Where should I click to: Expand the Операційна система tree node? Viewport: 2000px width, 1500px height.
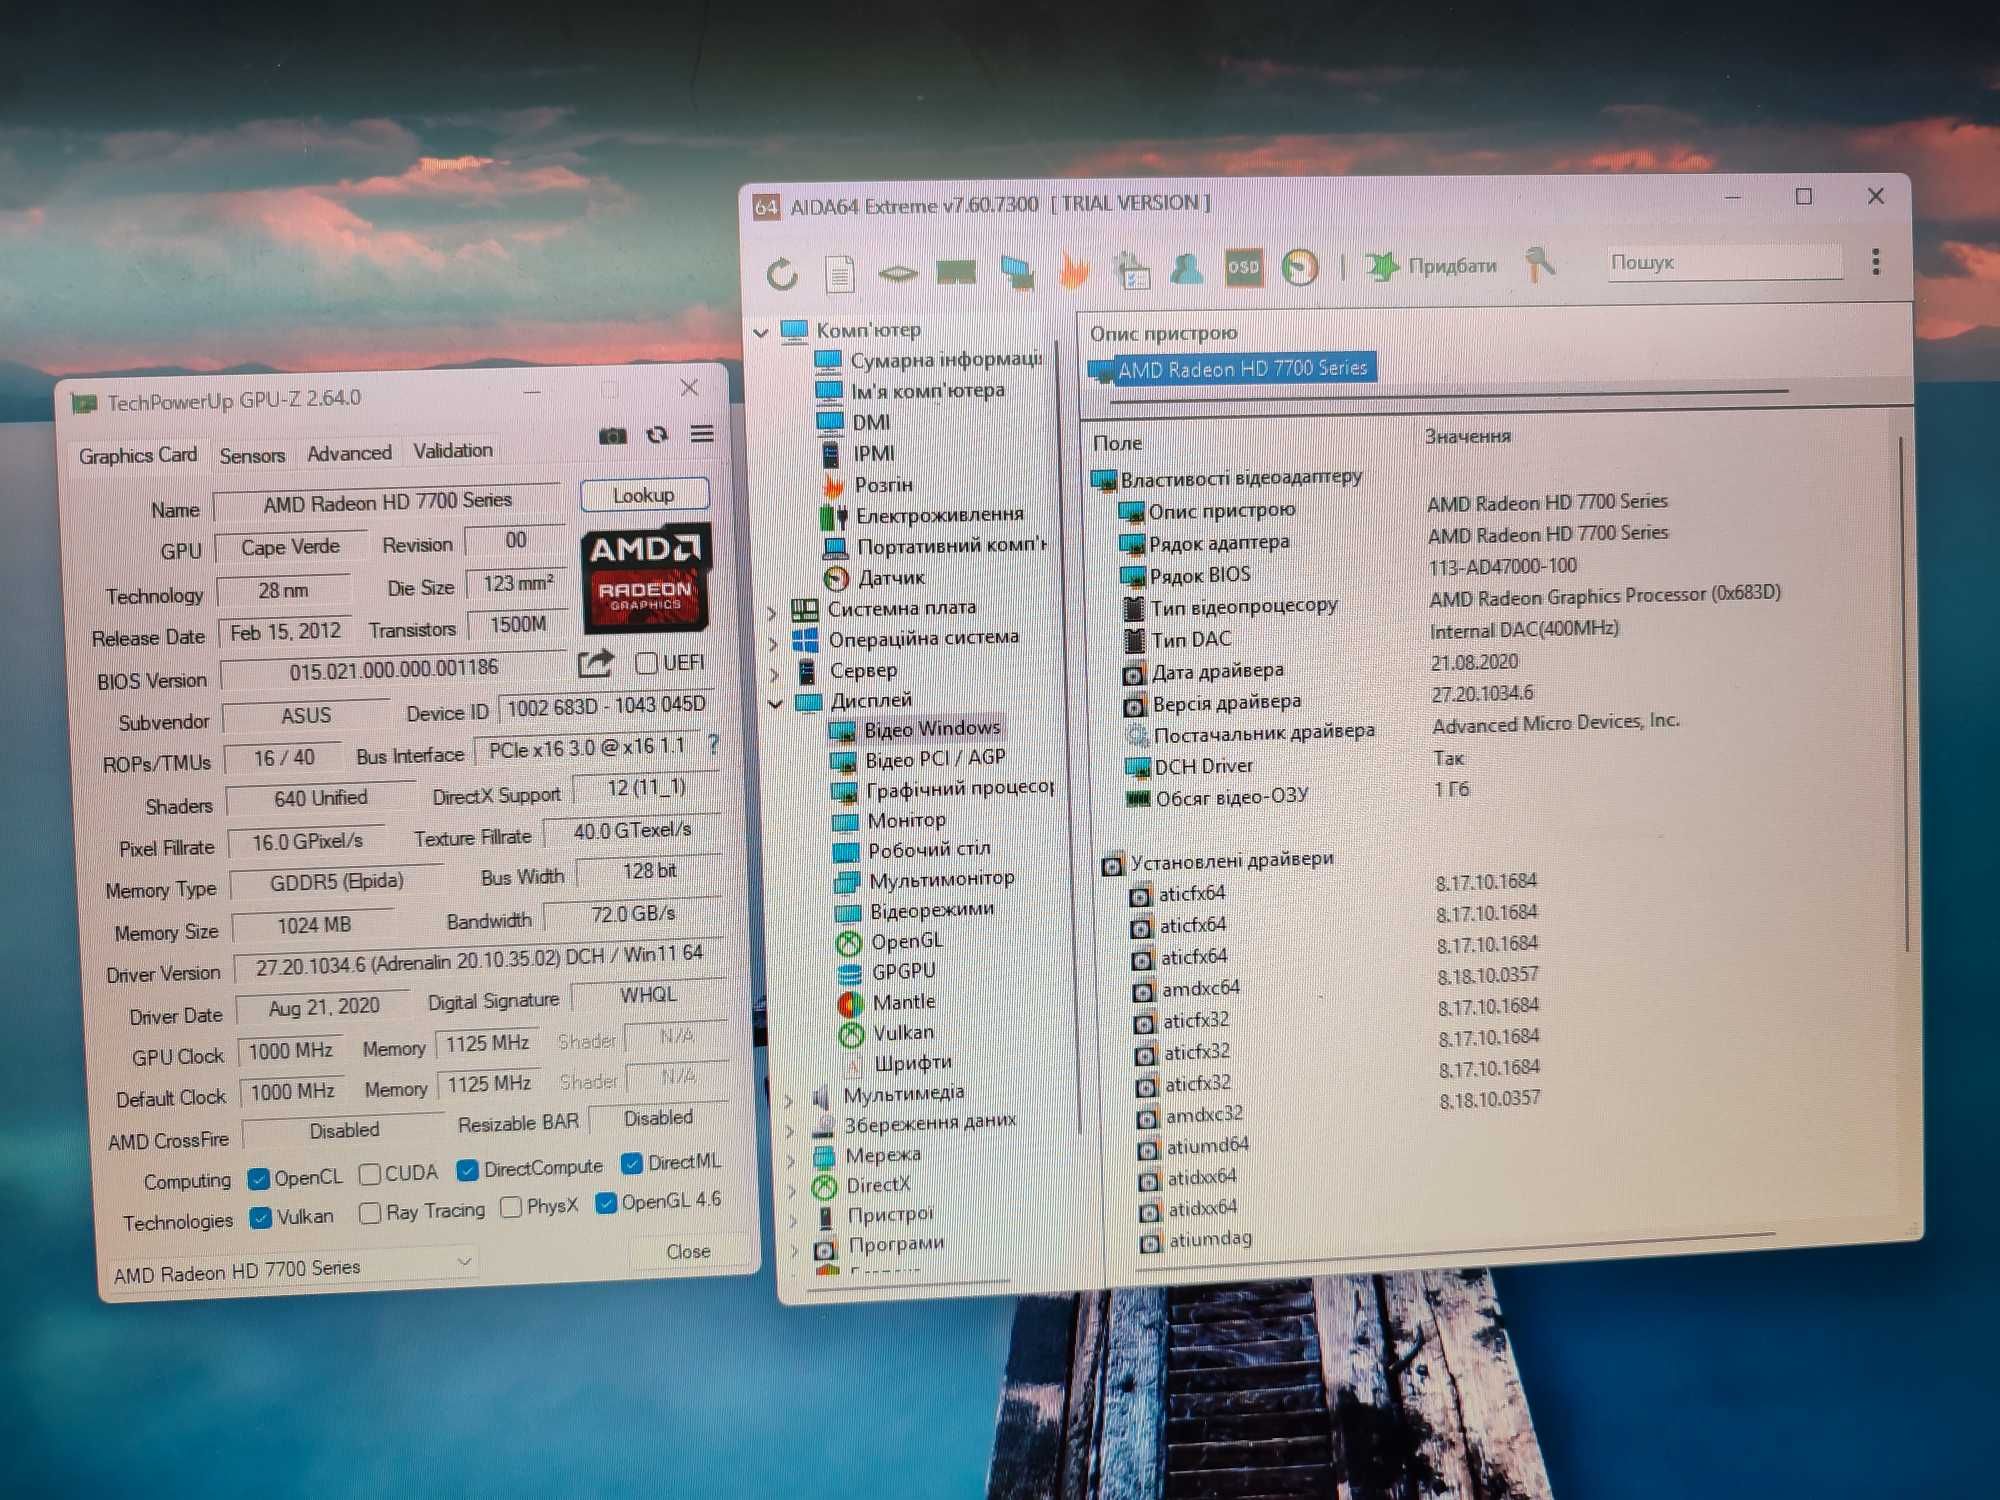[x=773, y=643]
